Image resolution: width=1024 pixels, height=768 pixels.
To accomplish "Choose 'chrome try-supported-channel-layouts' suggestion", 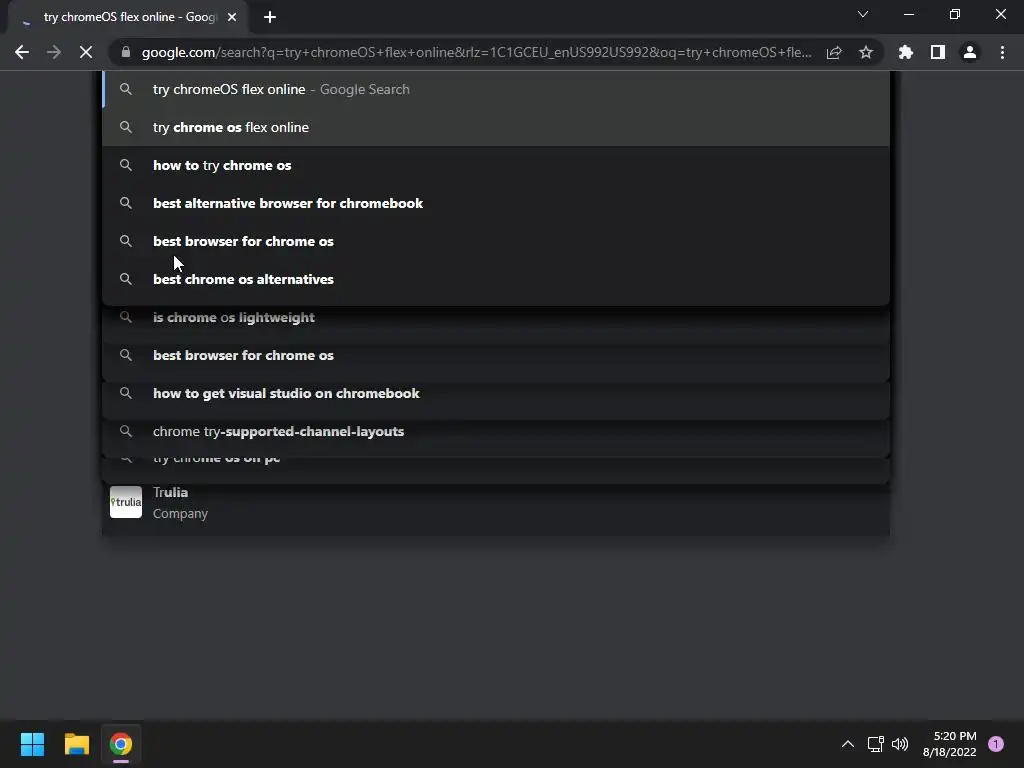I will coord(496,432).
